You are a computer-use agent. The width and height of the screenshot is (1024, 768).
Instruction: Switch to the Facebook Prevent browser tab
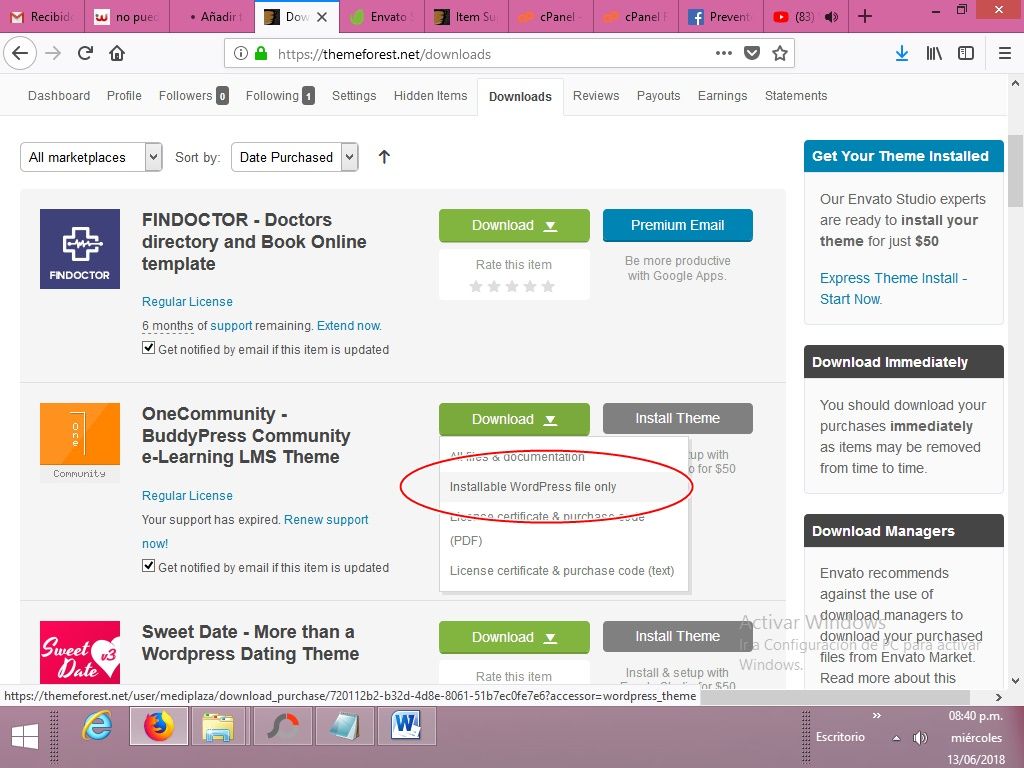(721, 16)
